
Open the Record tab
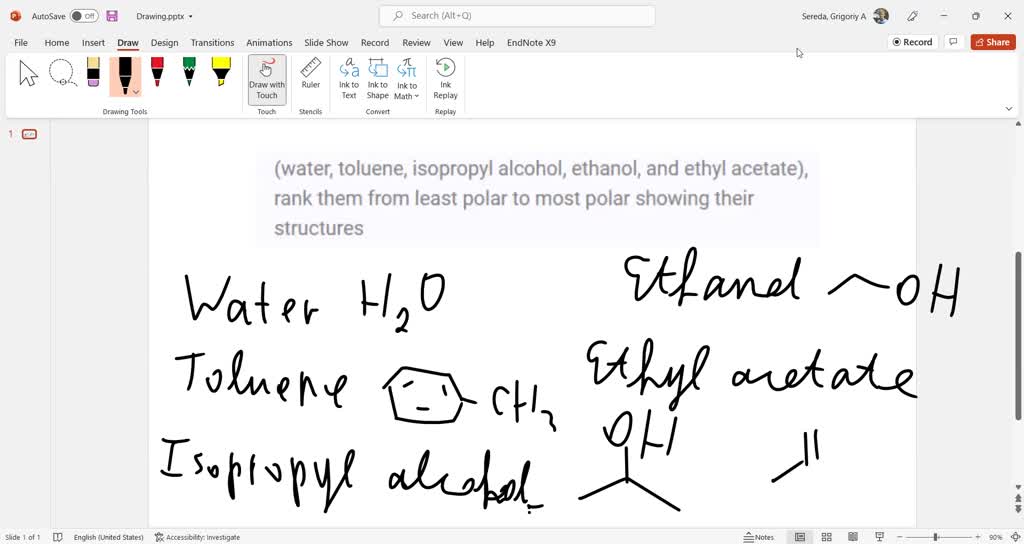(x=375, y=42)
